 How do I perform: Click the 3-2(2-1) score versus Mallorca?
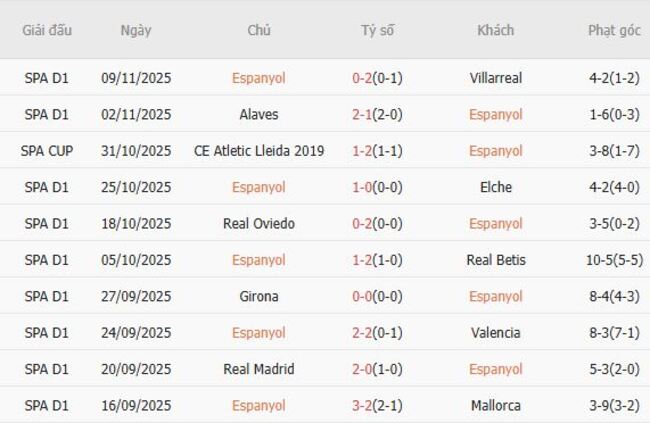(377, 406)
